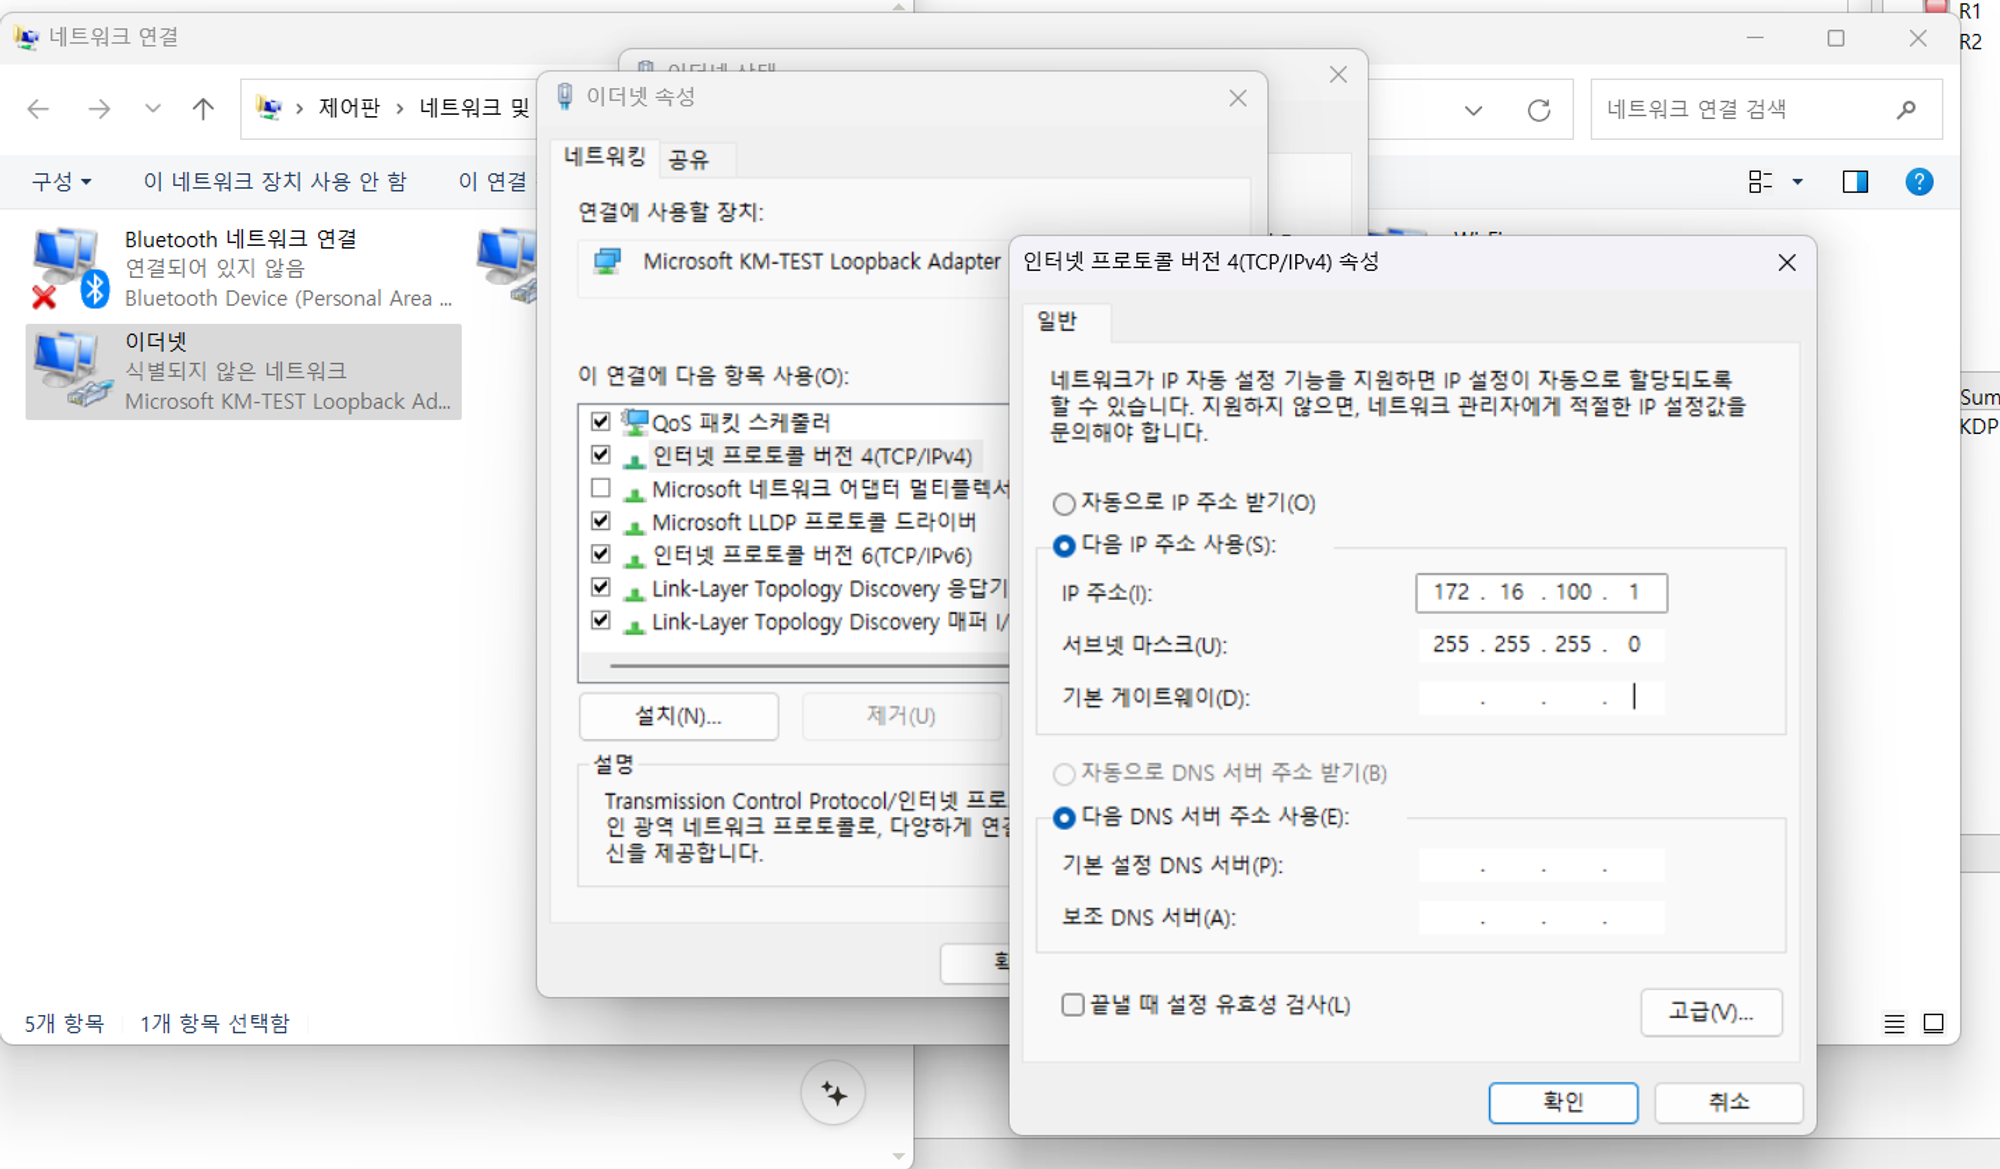
Task: Click the up-arrow parent folder icon
Action: pos(203,109)
